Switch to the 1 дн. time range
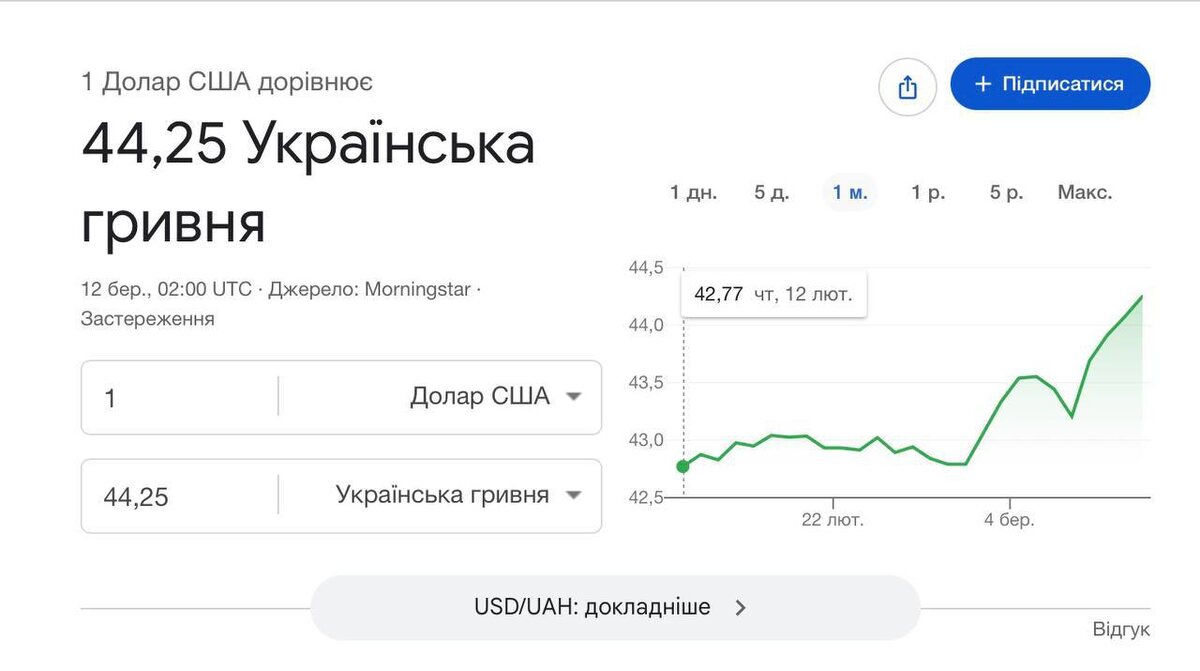Image resolution: width=1200 pixels, height=671 pixels. [x=695, y=191]
